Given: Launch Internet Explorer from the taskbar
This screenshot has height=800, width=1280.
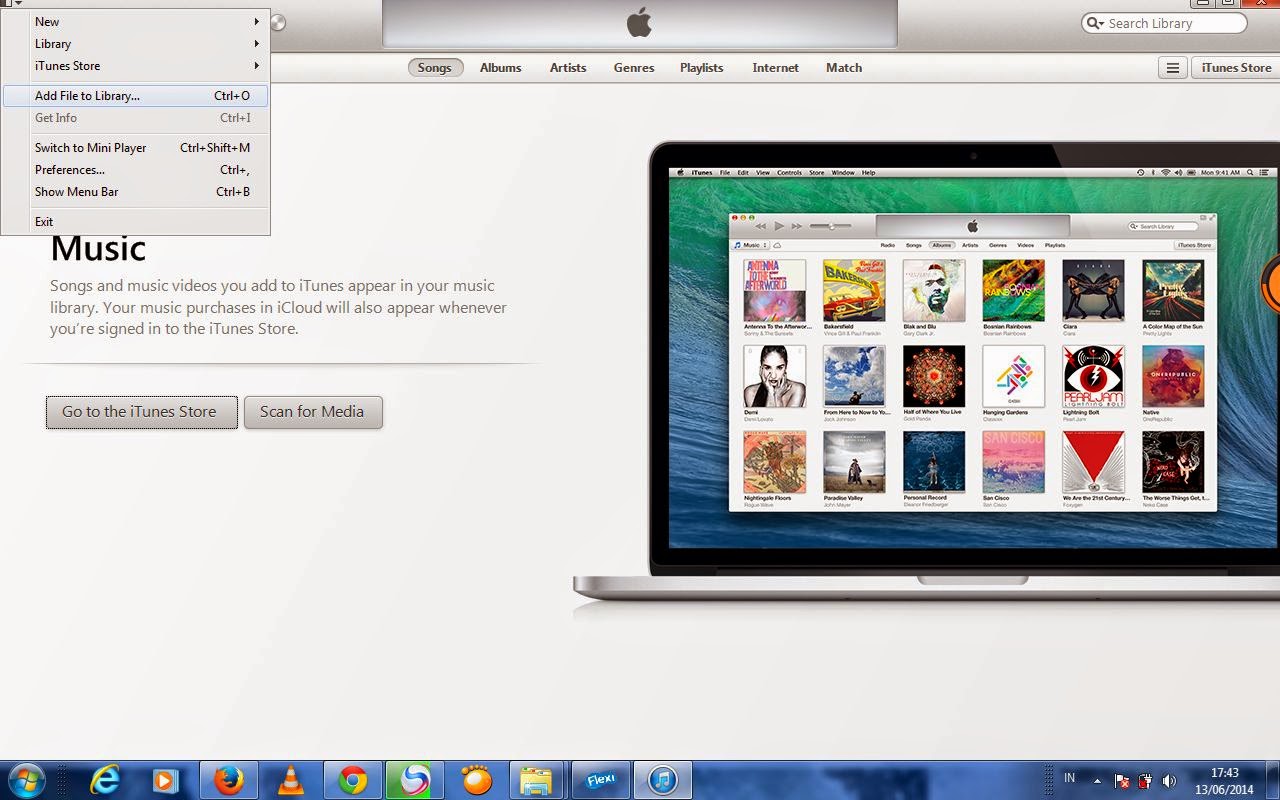Looking at the screenshot, I should [105, 780].
